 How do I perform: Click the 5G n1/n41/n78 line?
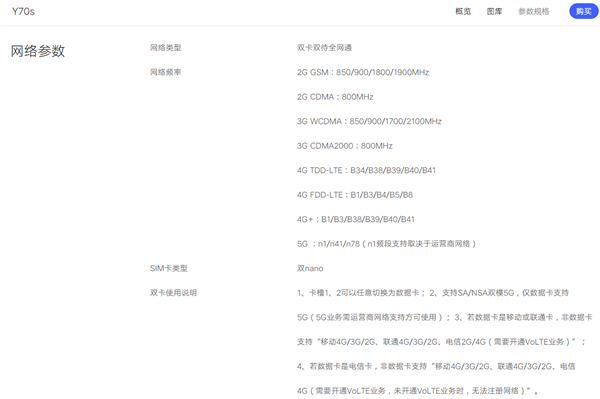pos(386,244)
